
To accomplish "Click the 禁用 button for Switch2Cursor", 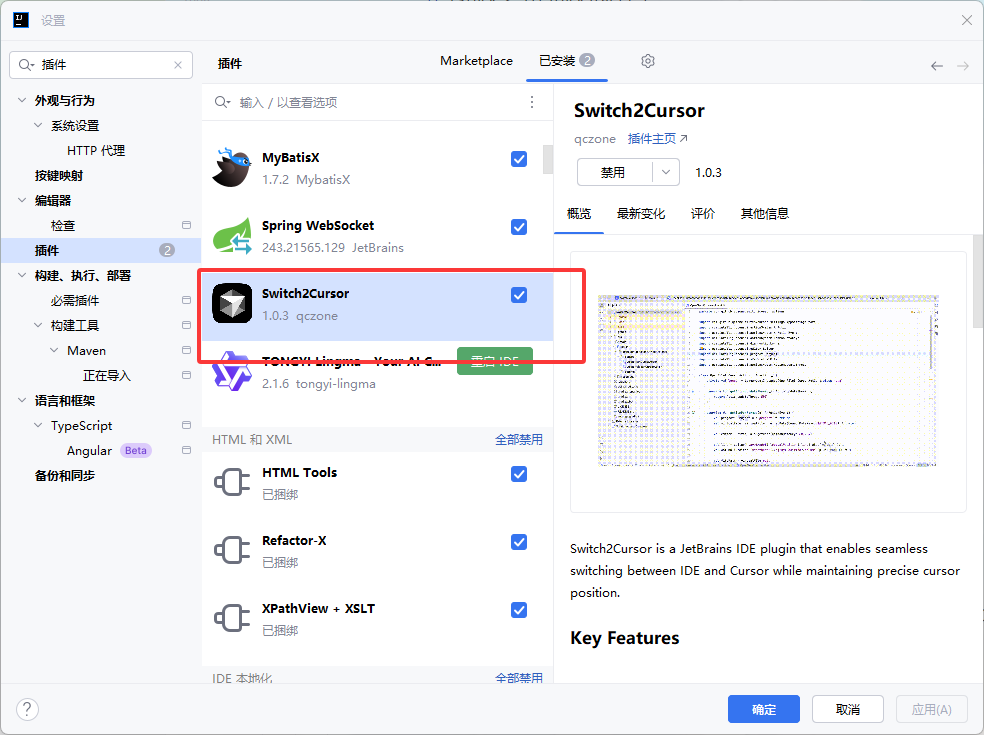I will [x=614, y=172].
